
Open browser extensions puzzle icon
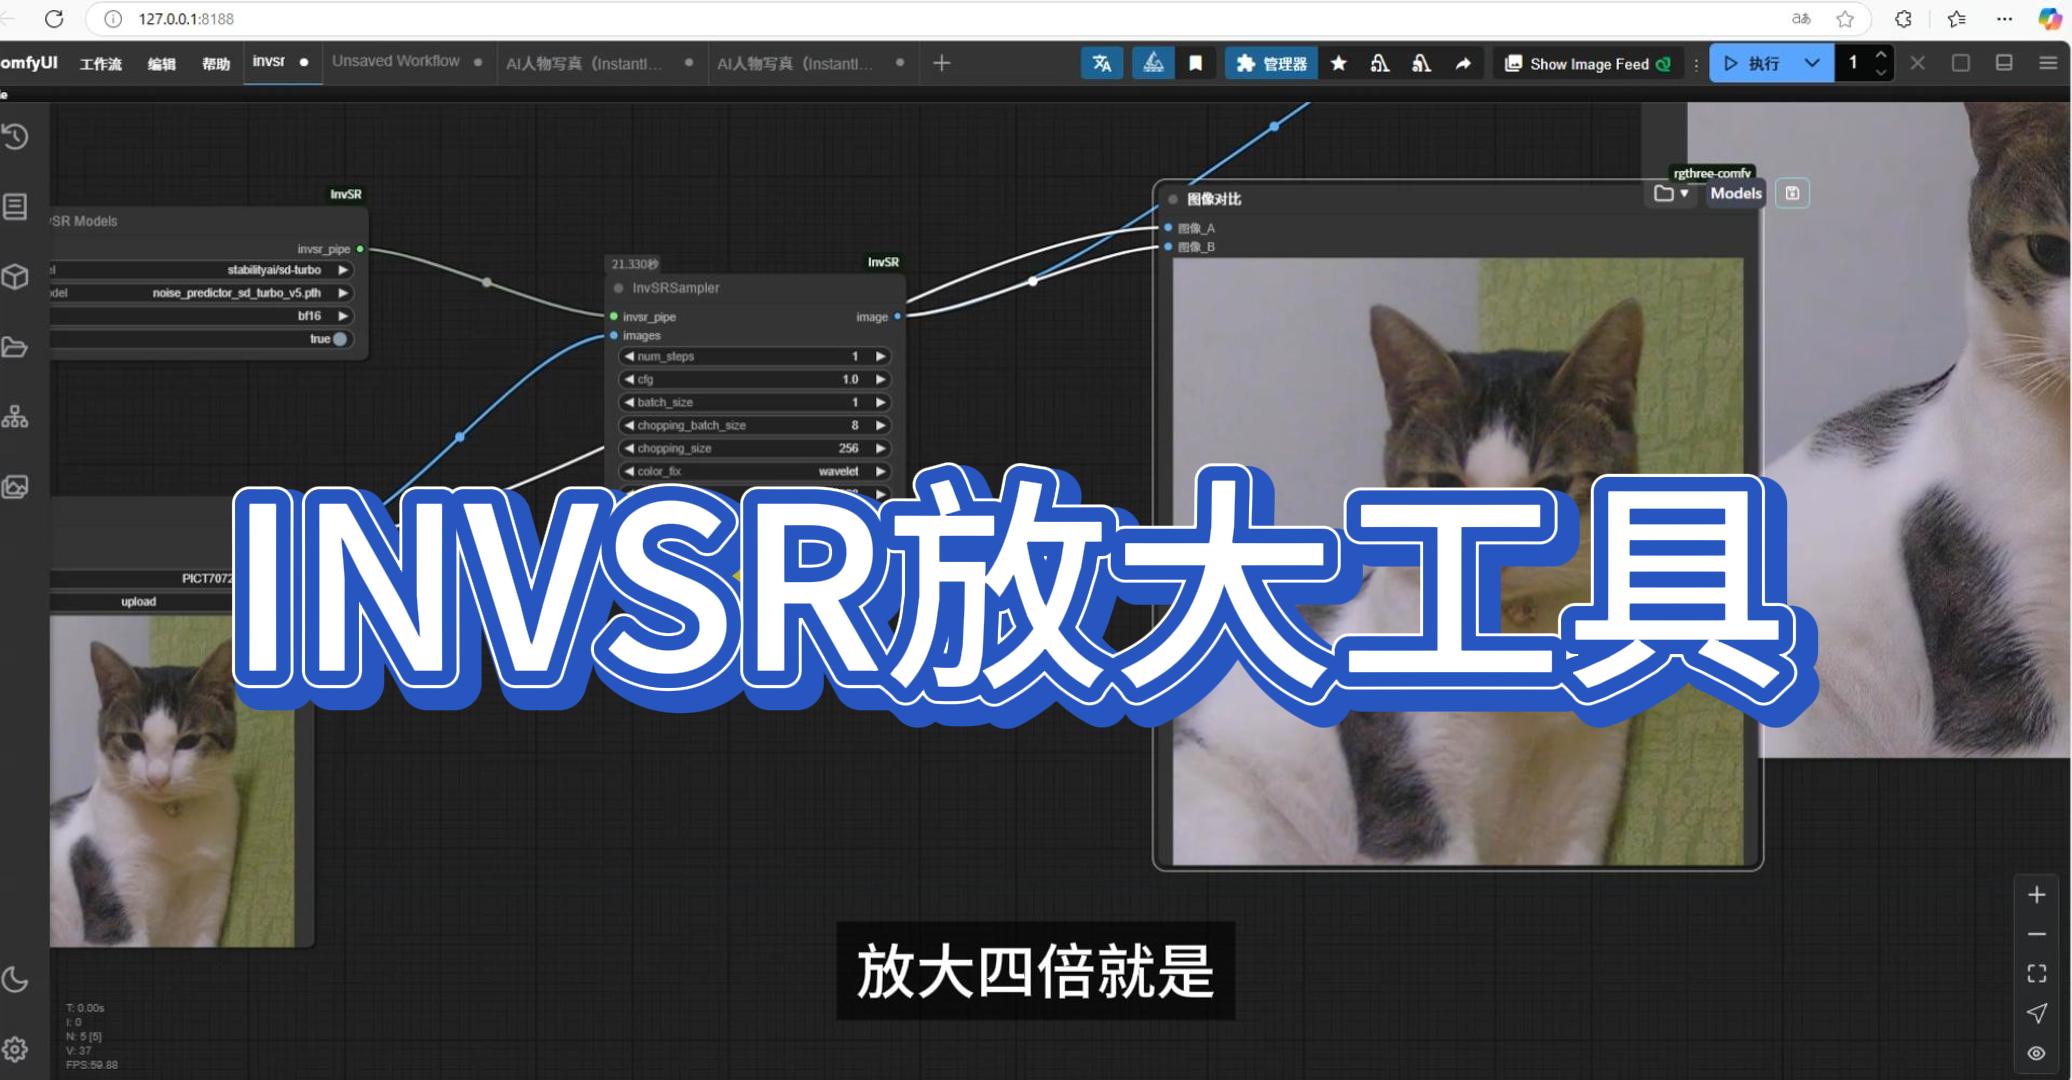pyautogui.click(x=1903, y=18)
